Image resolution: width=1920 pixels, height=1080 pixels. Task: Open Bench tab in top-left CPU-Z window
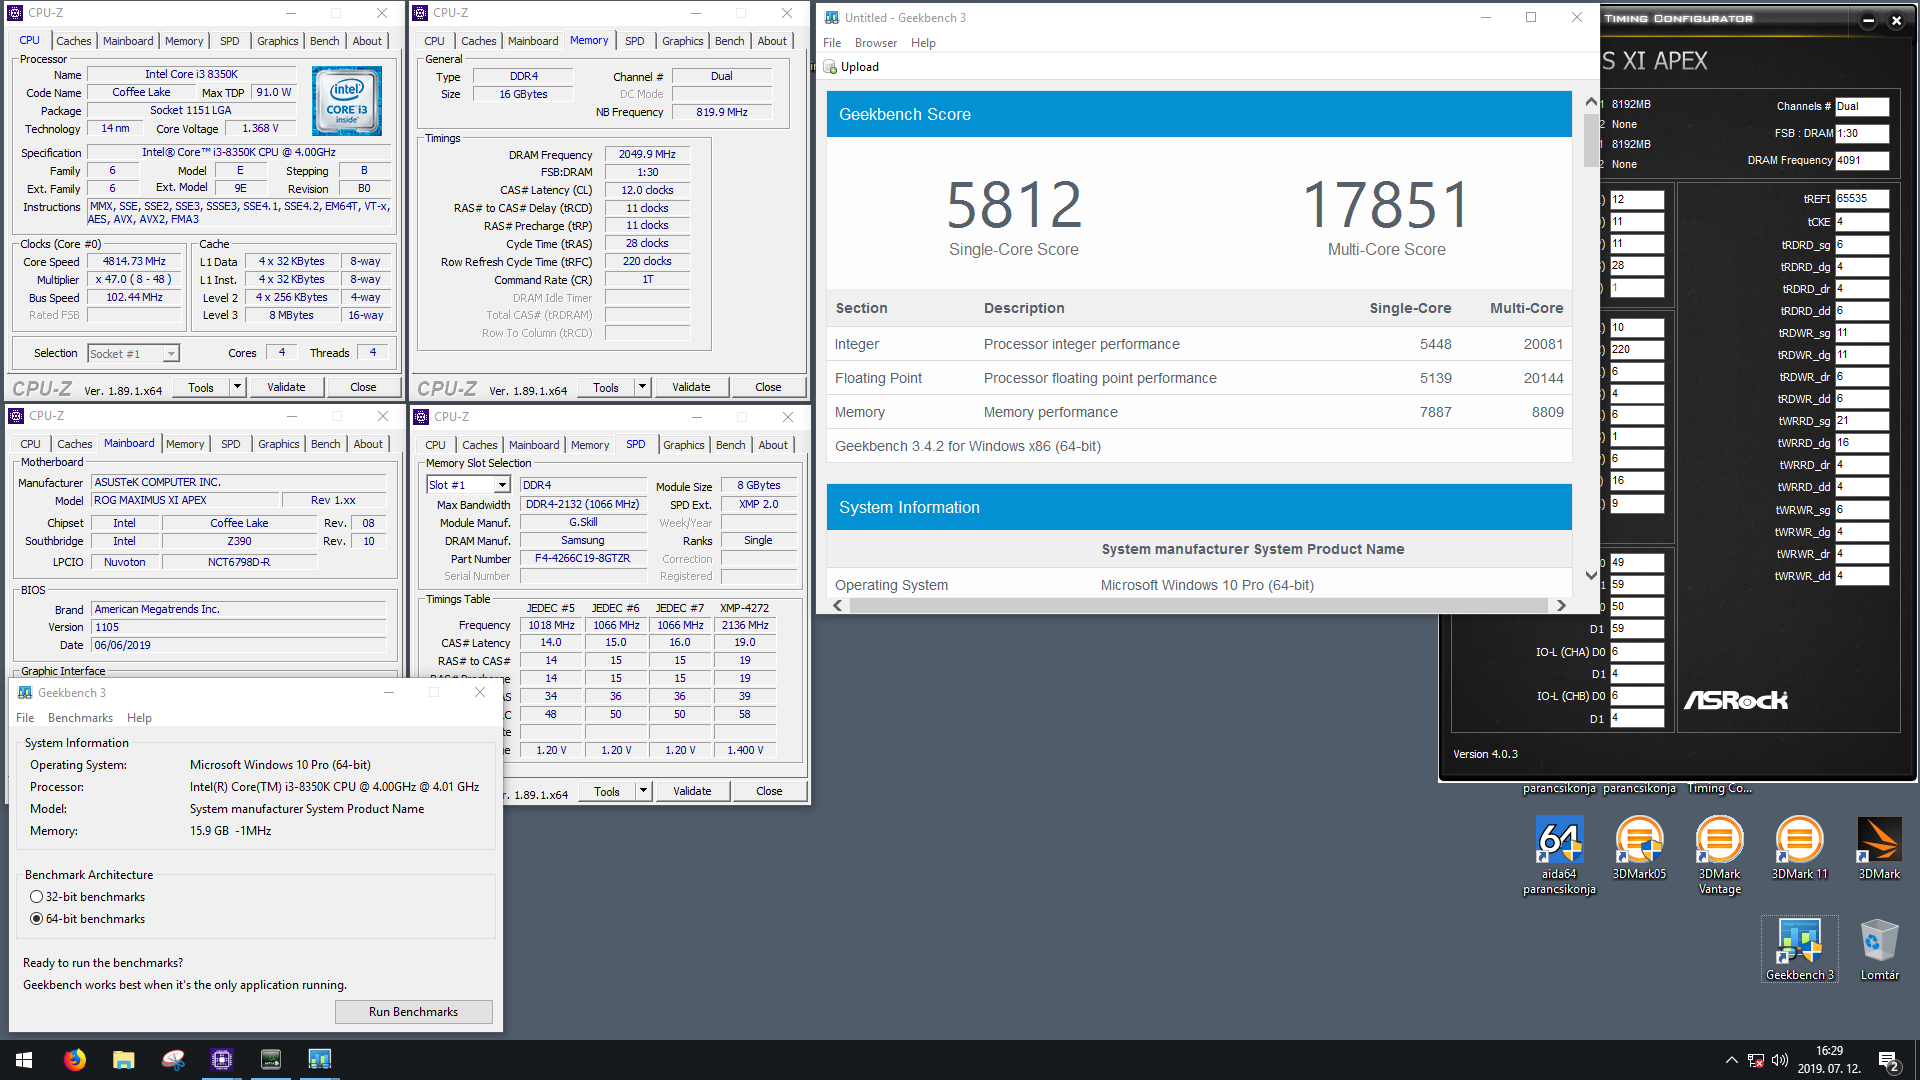[324, 41]
